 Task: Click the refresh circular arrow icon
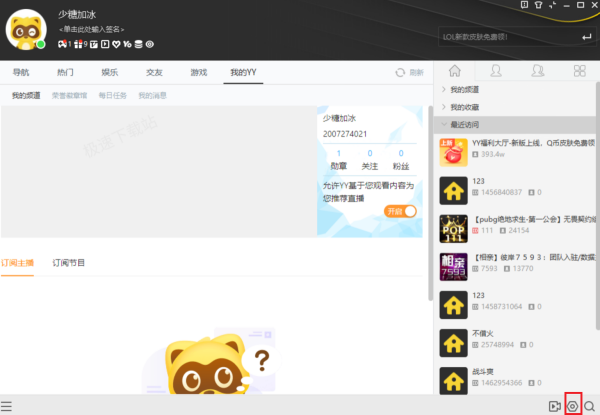point(400,73)
